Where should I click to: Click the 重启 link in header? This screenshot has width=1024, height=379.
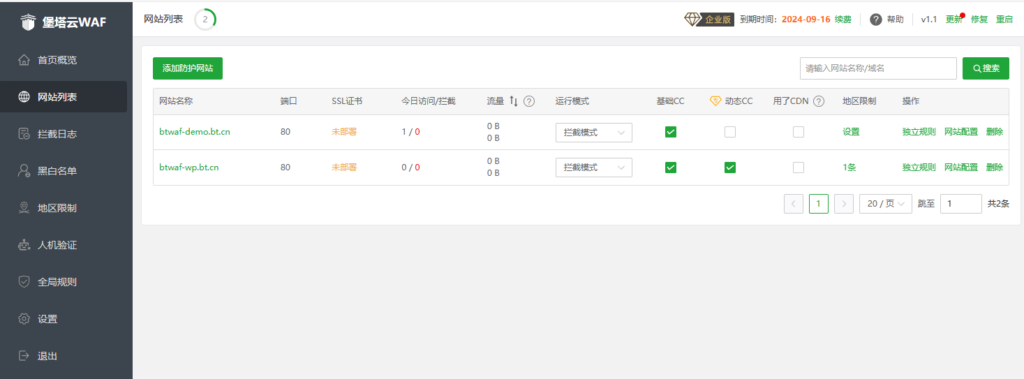pyautogui.click(x=1004, y=20)
